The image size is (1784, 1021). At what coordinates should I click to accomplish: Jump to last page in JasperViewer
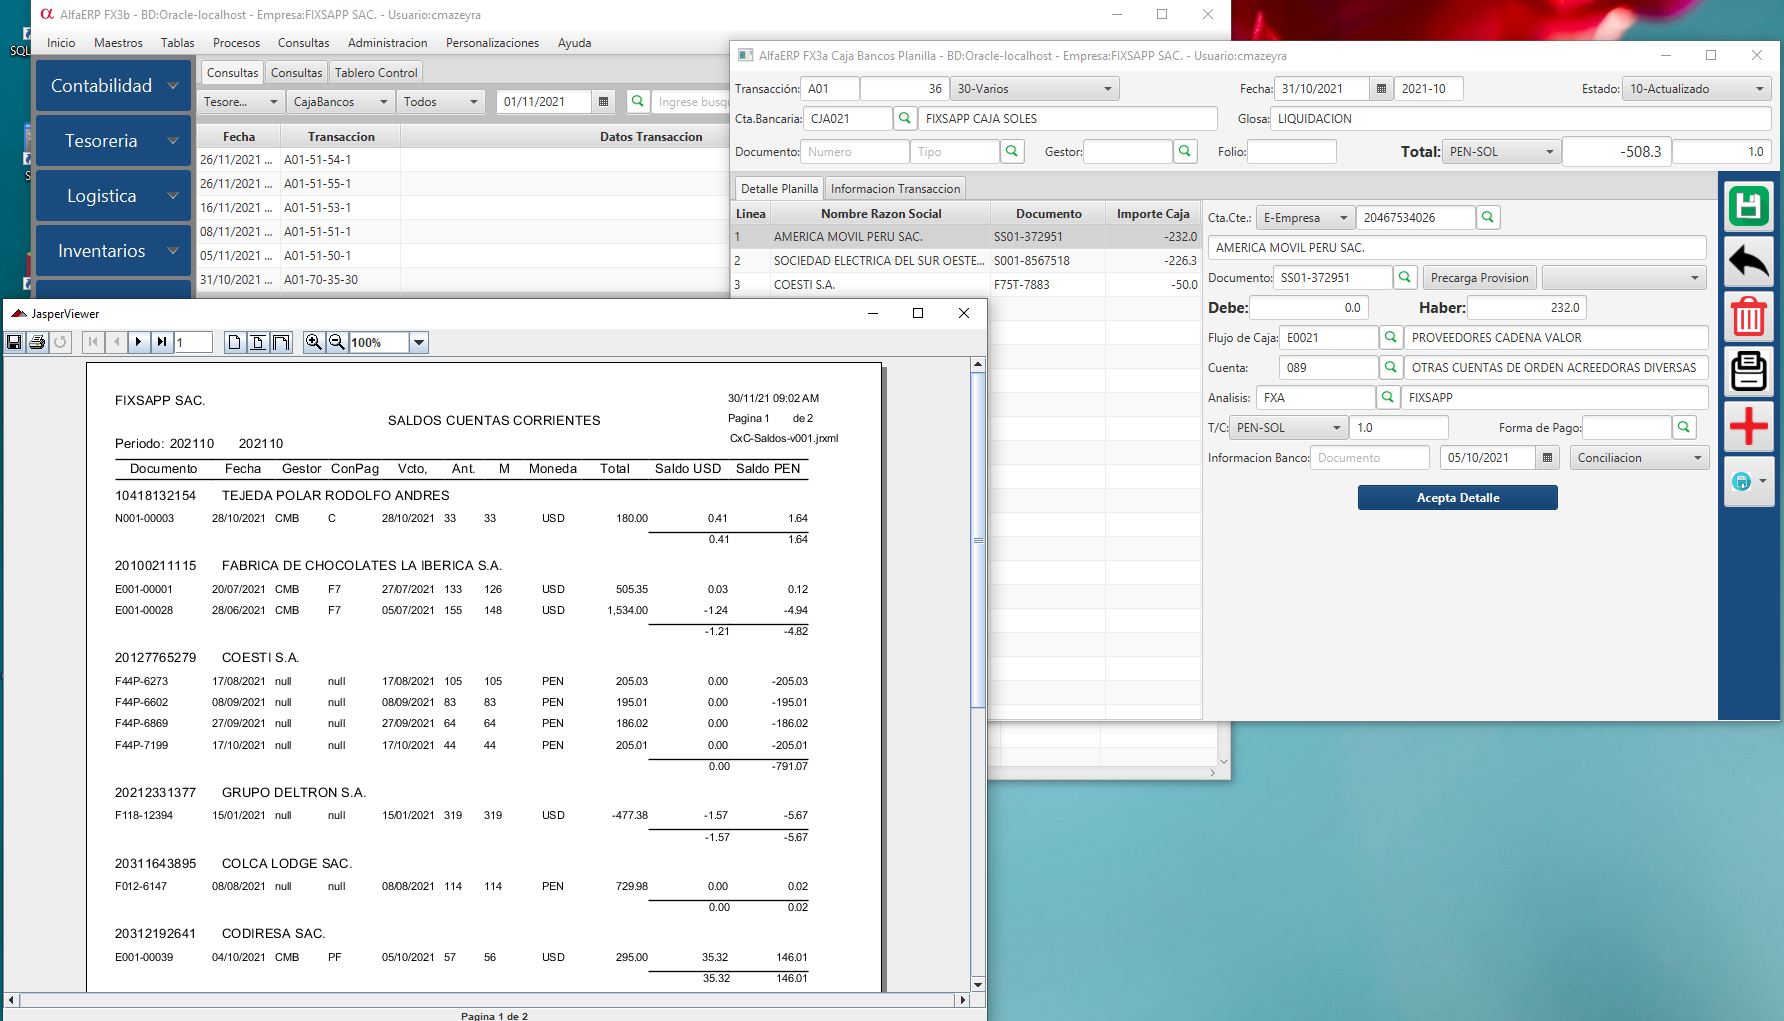point(161,342)
